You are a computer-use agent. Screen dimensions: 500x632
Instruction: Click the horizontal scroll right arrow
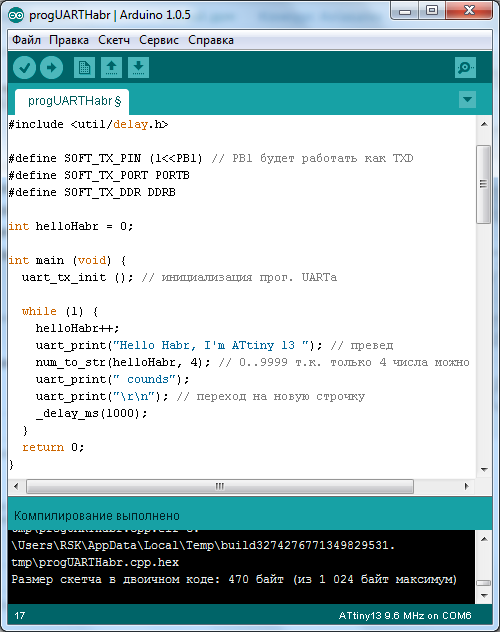click(467, 486)
